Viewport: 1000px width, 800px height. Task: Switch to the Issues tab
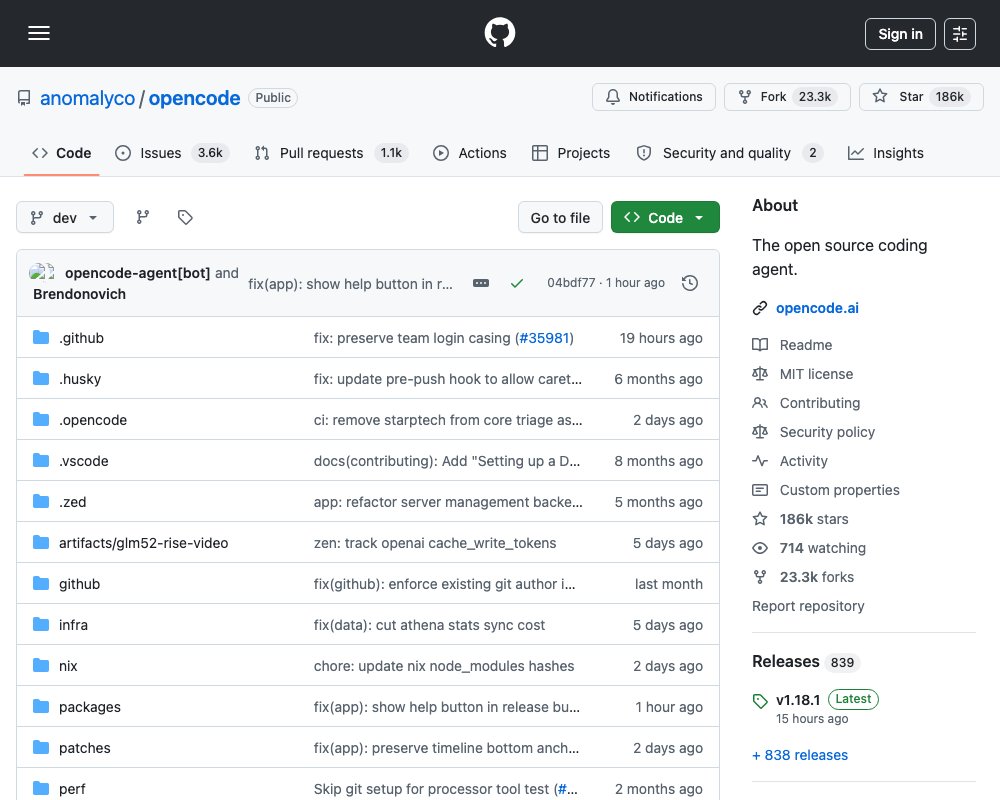pyautogui.click(x=172, y=153)
